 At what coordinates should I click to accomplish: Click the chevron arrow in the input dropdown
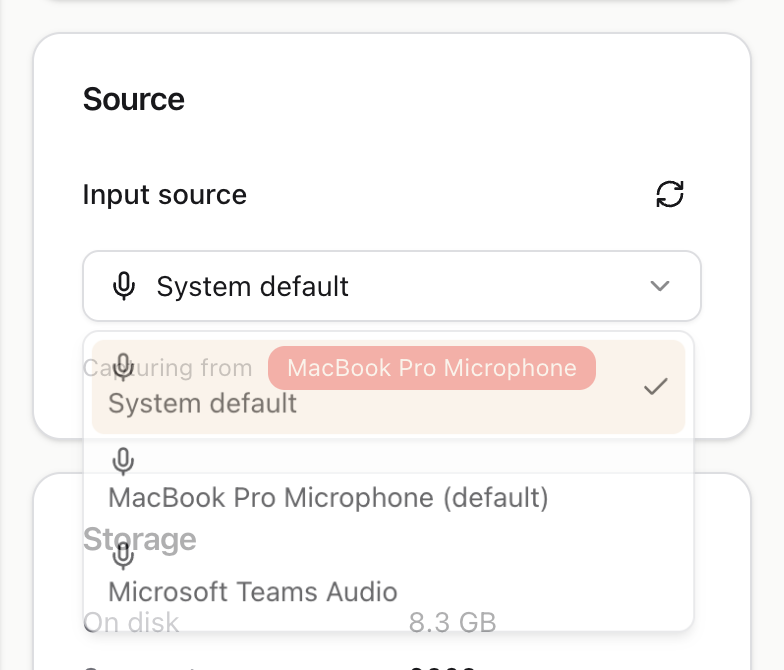point(660,286)
